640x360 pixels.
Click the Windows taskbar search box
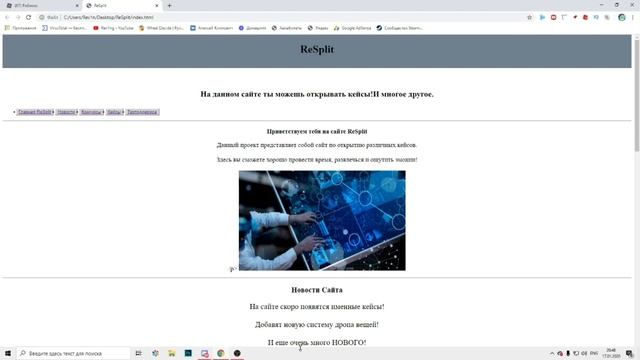coord(73,353)
